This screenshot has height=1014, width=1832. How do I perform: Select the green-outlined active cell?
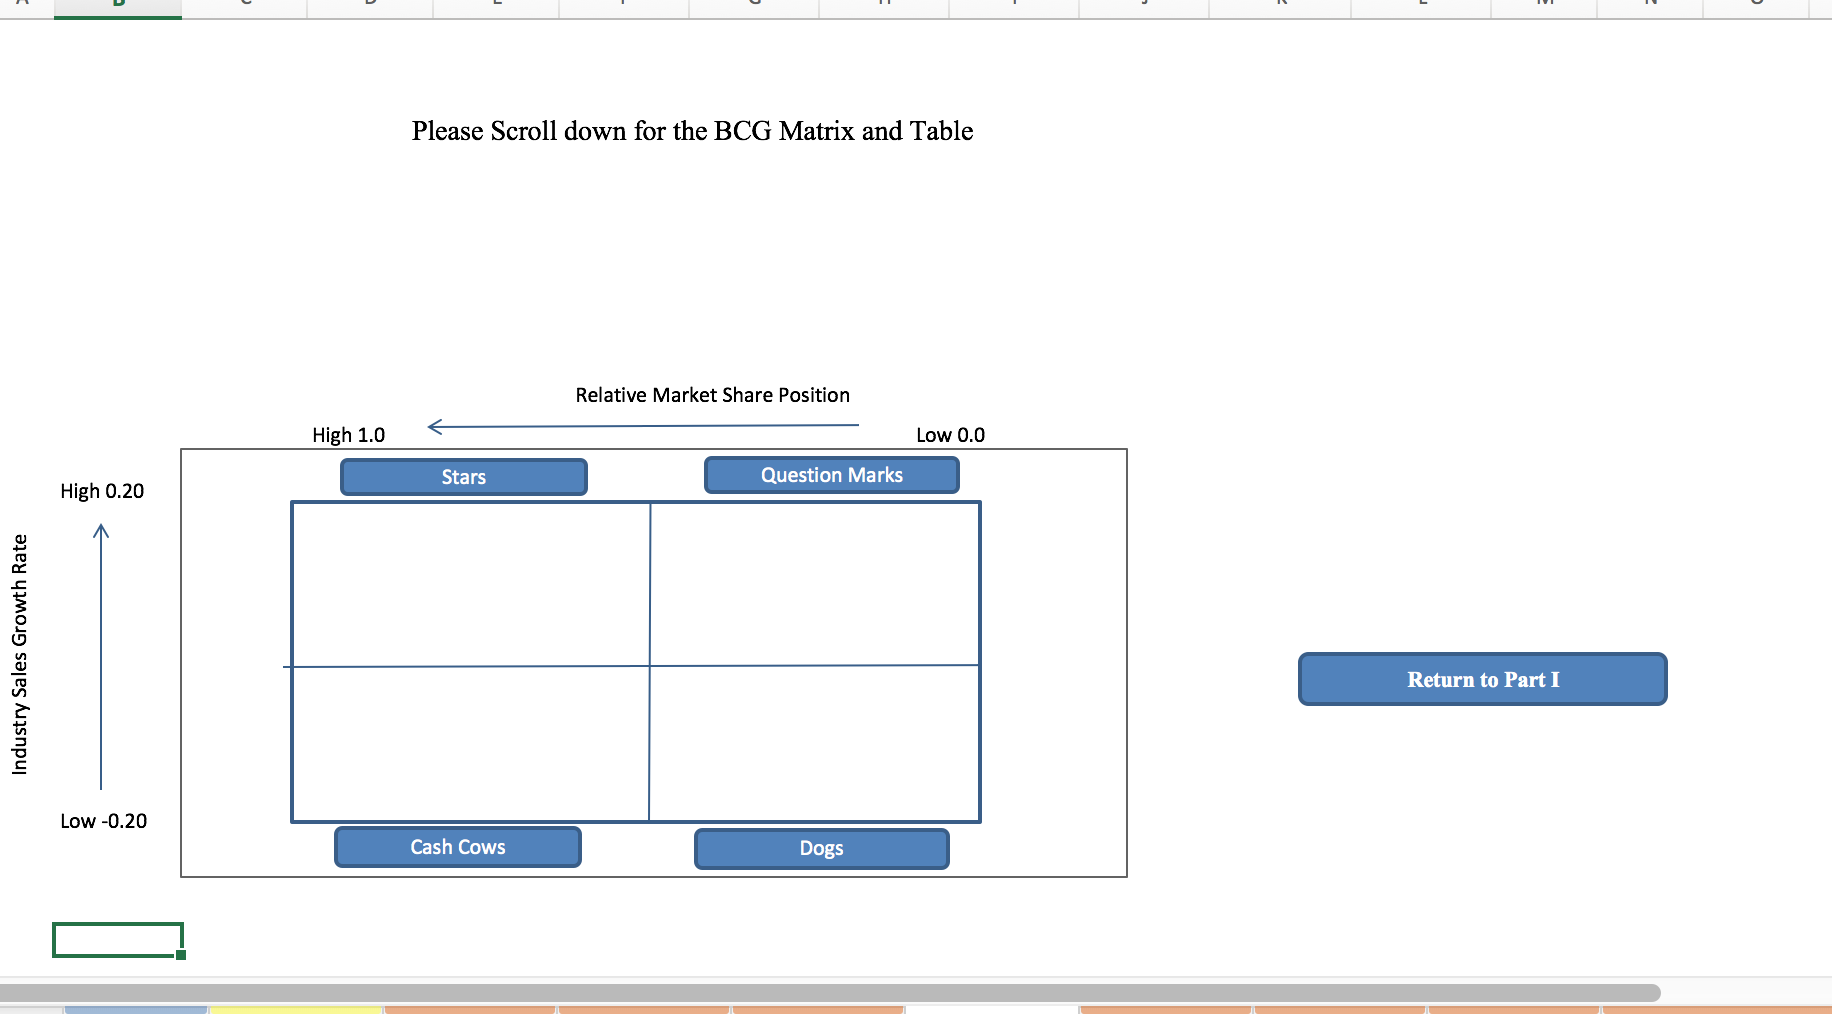(118, 940)
